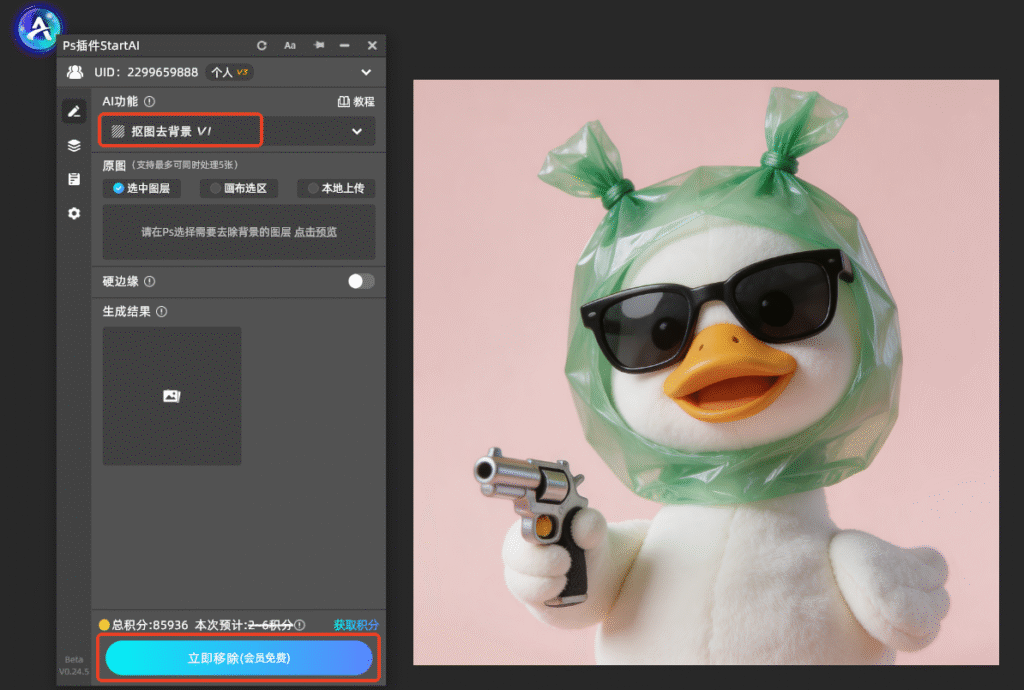Open the saved records sidebar icon

click(74, 179)
